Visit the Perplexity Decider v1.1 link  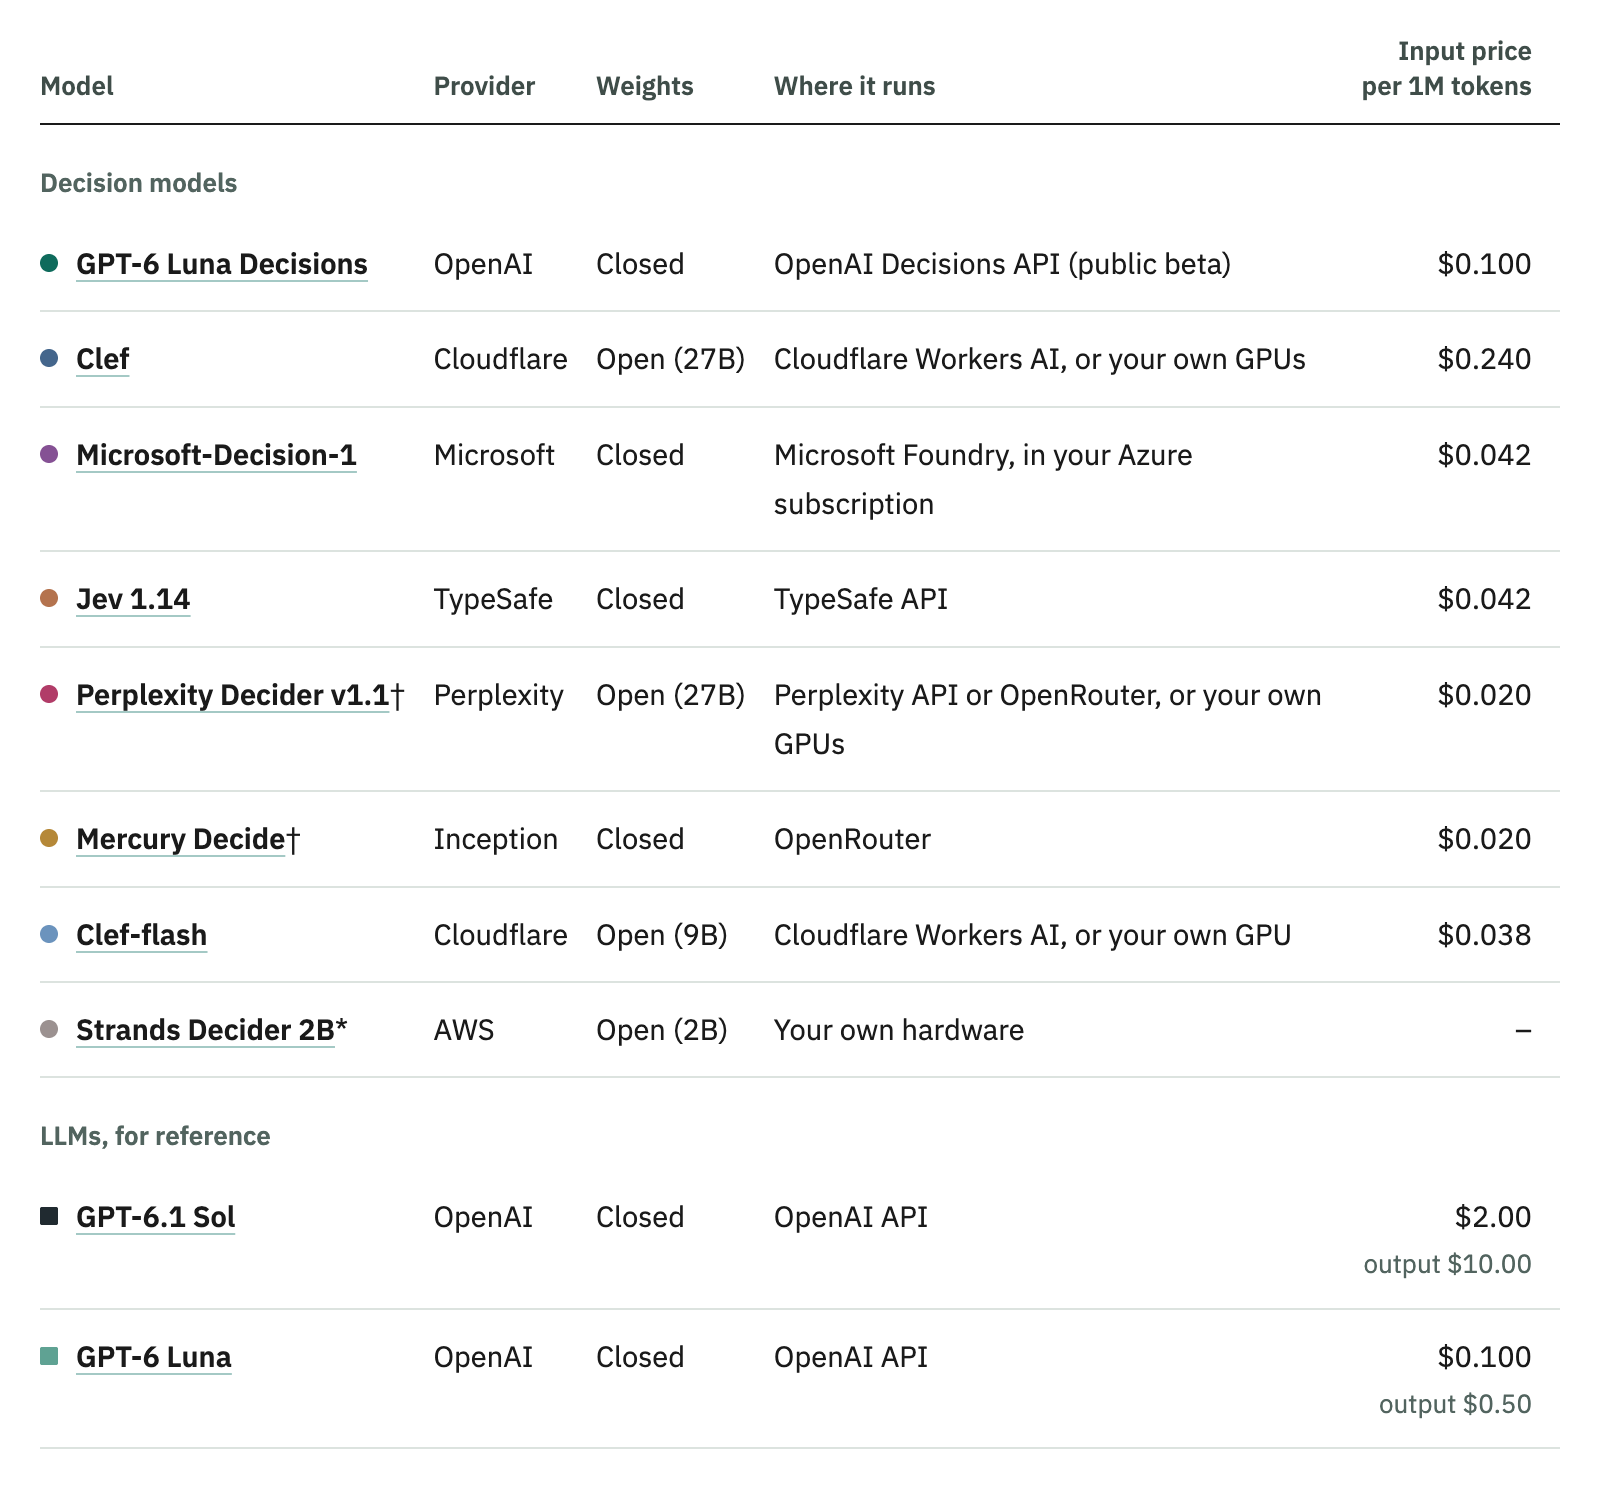tap(233, 695)
